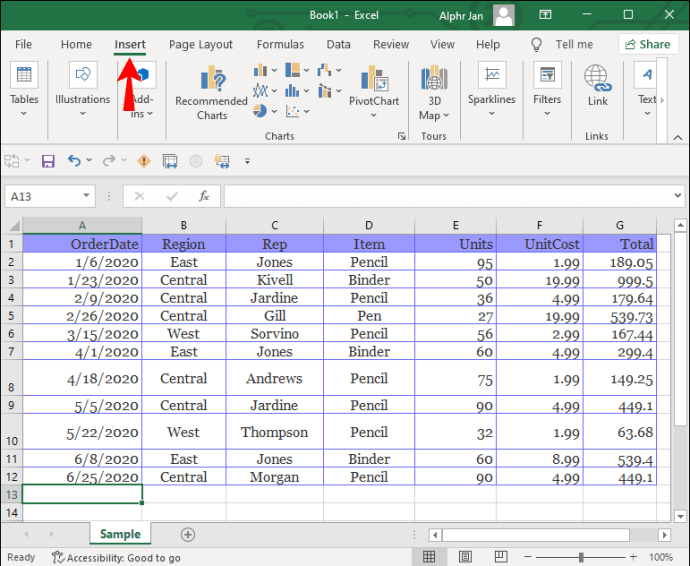Open the Name Box dropdown arrow
The image size is (690, 566).
point(87,196)
